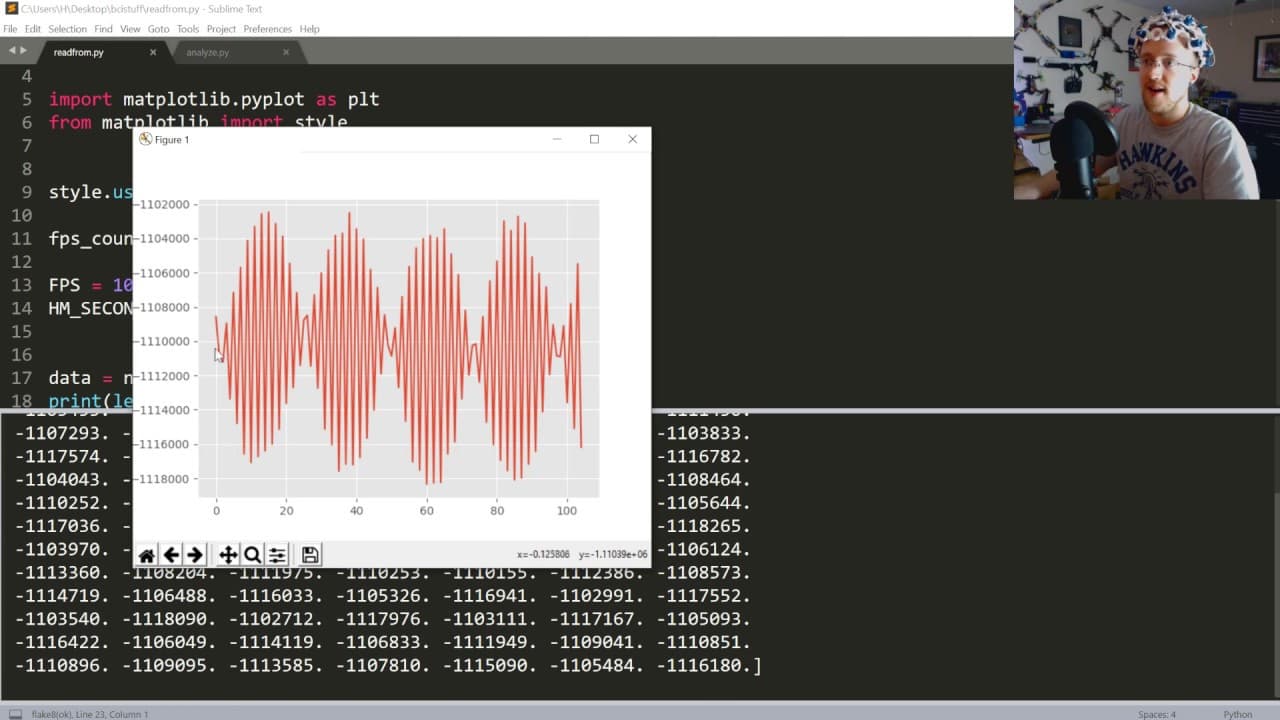Click the red plot line area

398,347
